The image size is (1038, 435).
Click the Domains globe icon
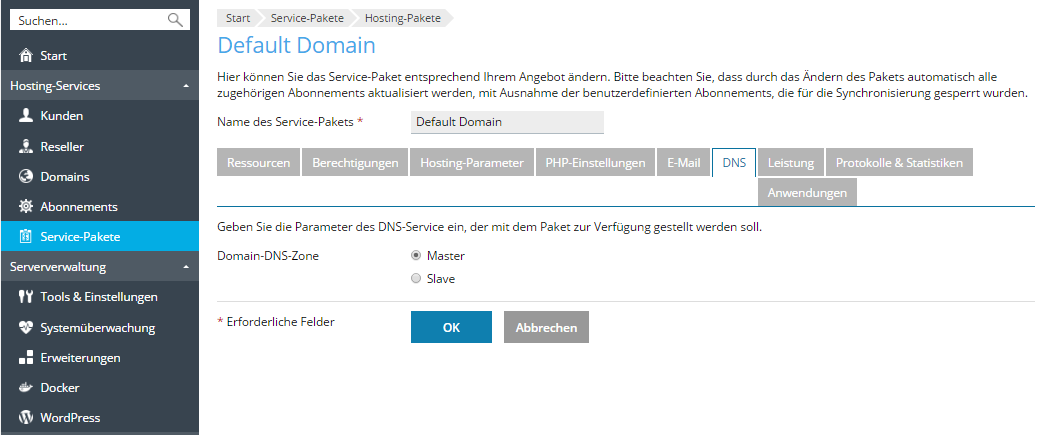point(27,177)
